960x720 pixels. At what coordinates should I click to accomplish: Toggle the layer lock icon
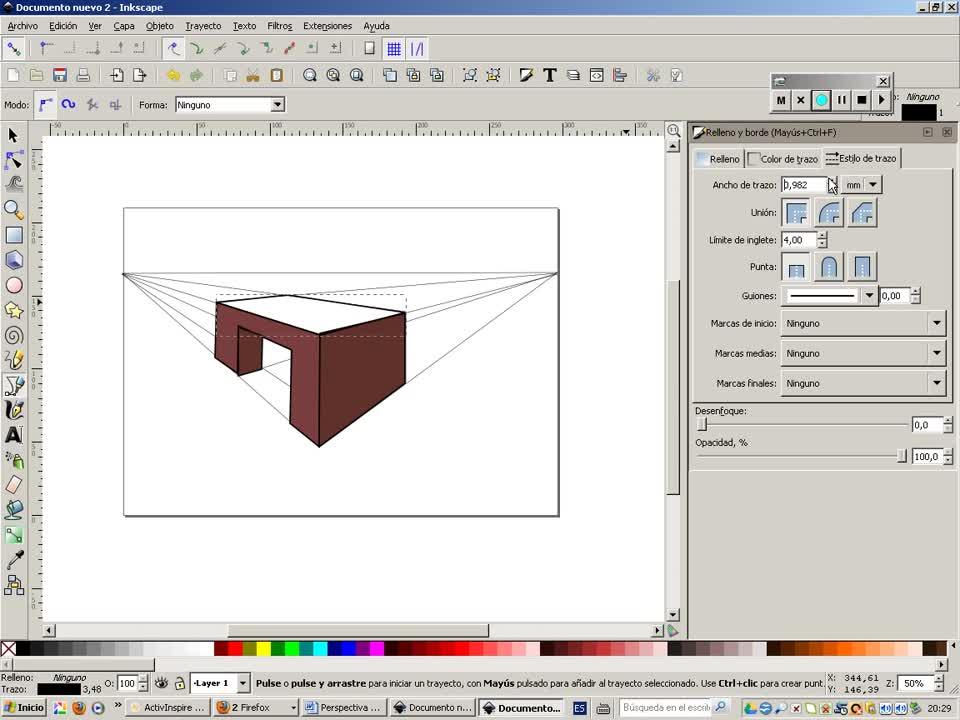click(179, 683)
